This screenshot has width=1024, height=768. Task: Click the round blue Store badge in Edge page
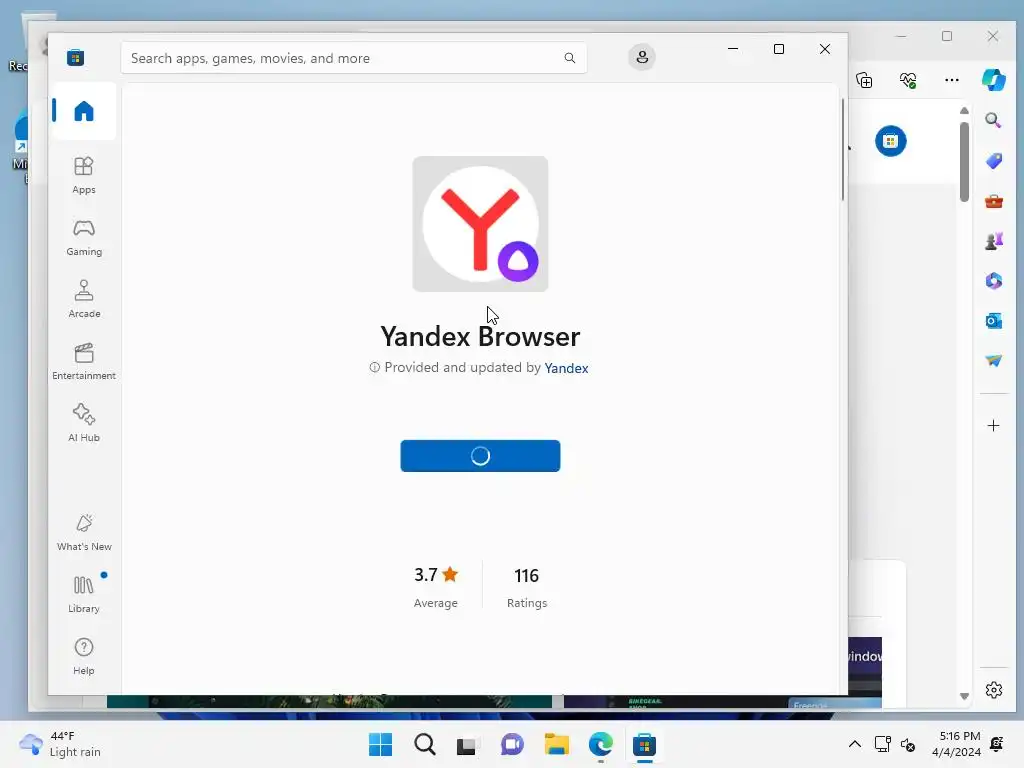(x=891, y=141)
